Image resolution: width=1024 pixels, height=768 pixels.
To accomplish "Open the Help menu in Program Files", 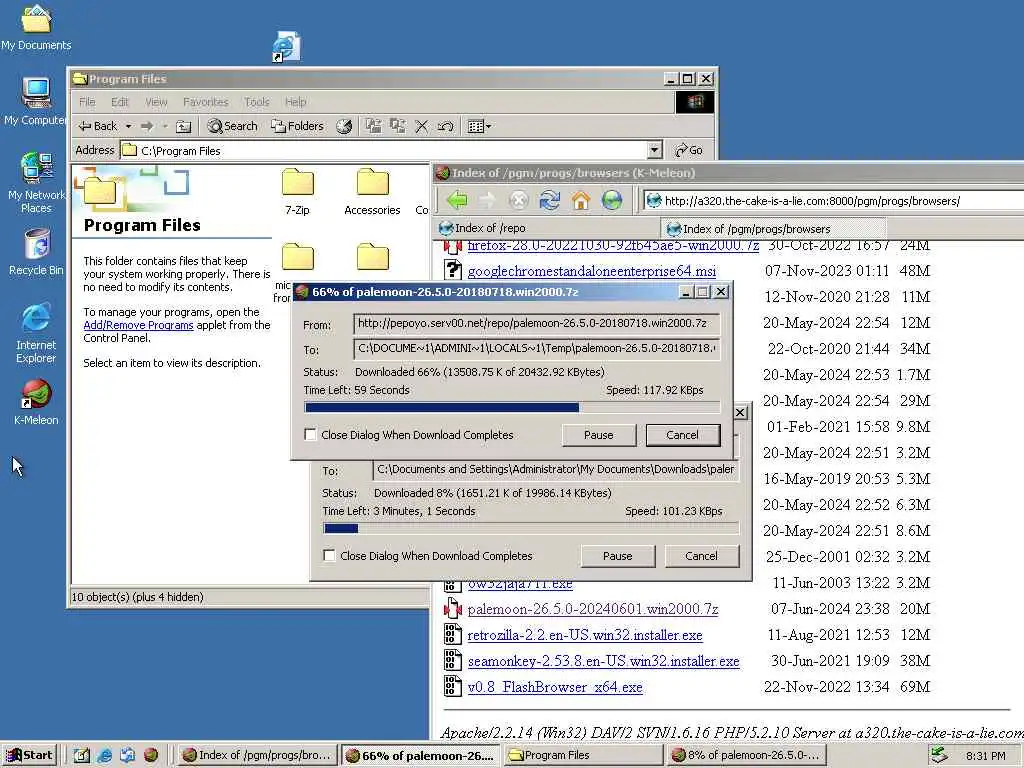I will [x=296, y=102].
